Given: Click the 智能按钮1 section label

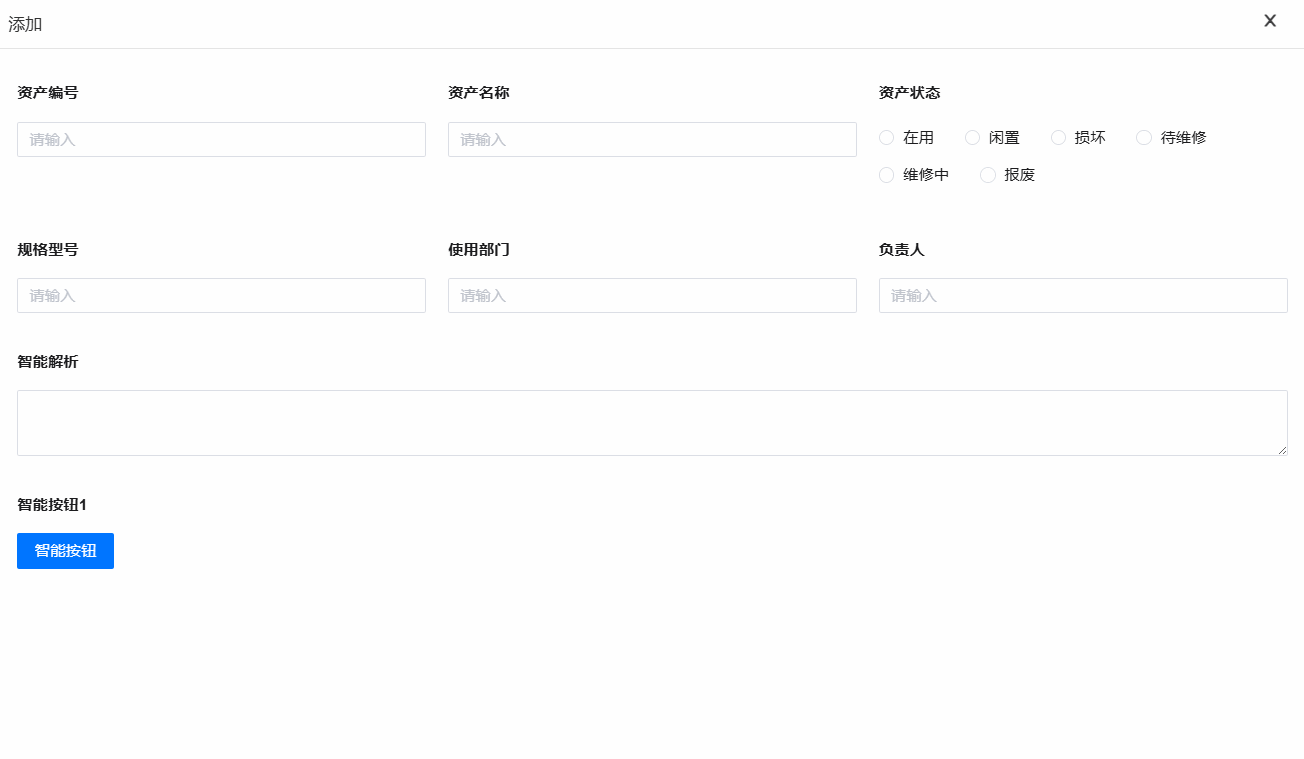Looking at the screenshot, I should 51,505.
